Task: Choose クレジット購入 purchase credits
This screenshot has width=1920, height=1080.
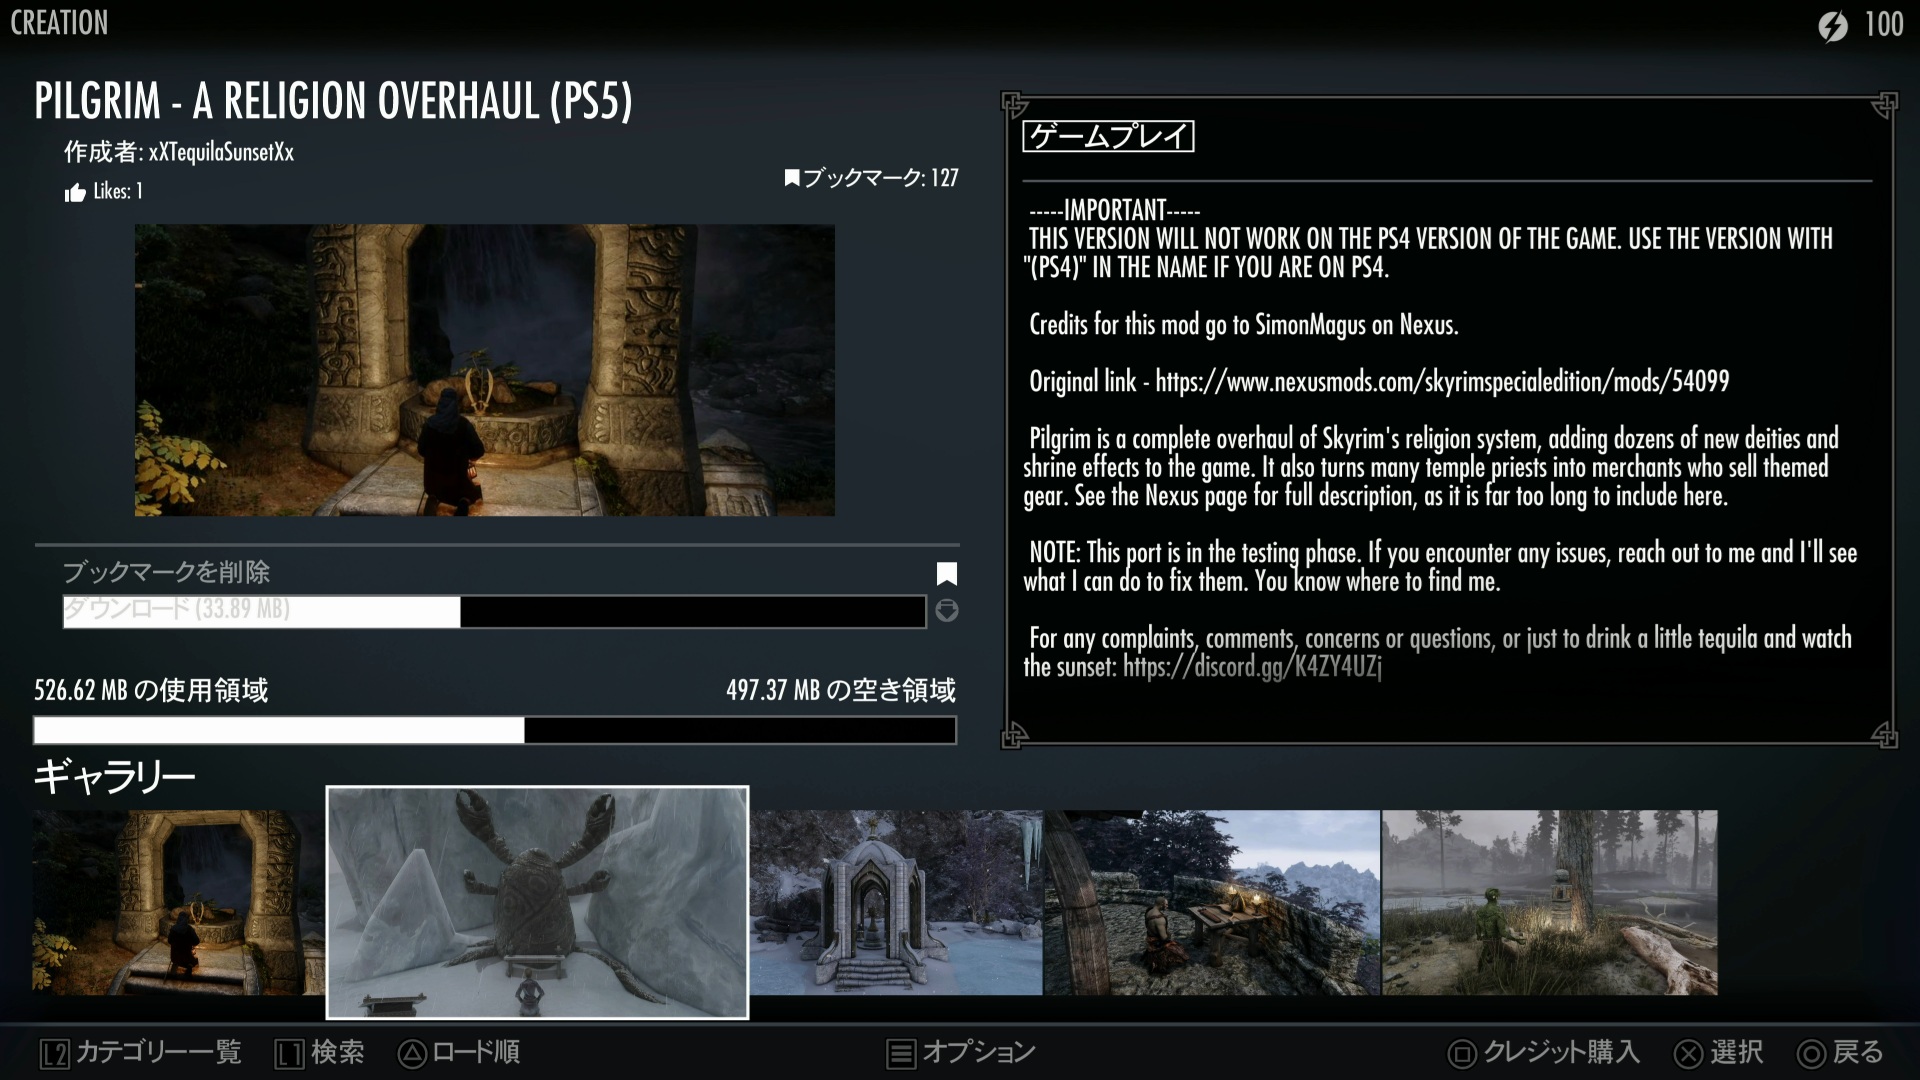Action: pyautogui.click(x=1561, y=1052)
